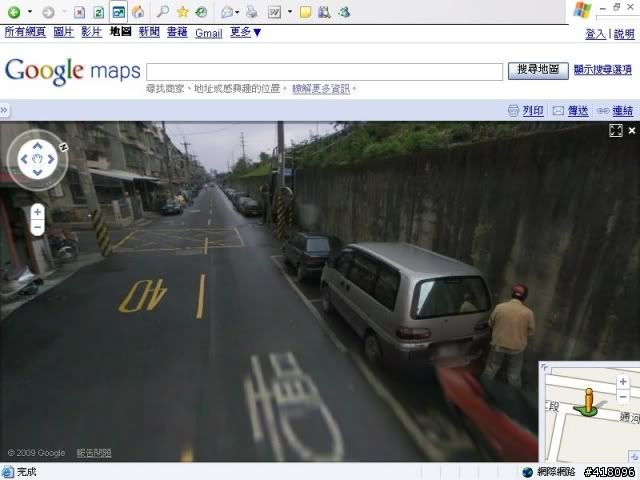Click the grey browser Forward button
Screen dimensions: 640x480
(48, 12)
